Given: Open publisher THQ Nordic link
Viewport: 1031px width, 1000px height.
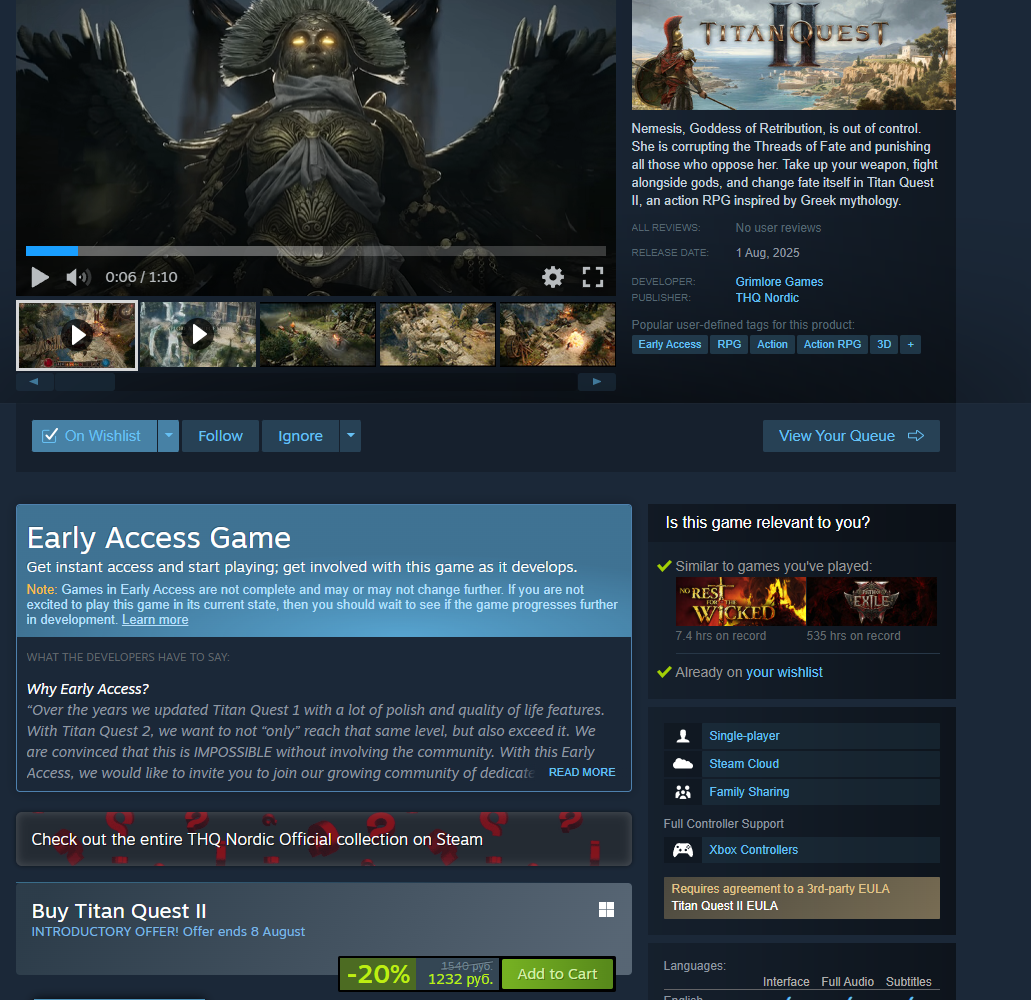Looking at the screenshot, I should click(x=767, y=298).
